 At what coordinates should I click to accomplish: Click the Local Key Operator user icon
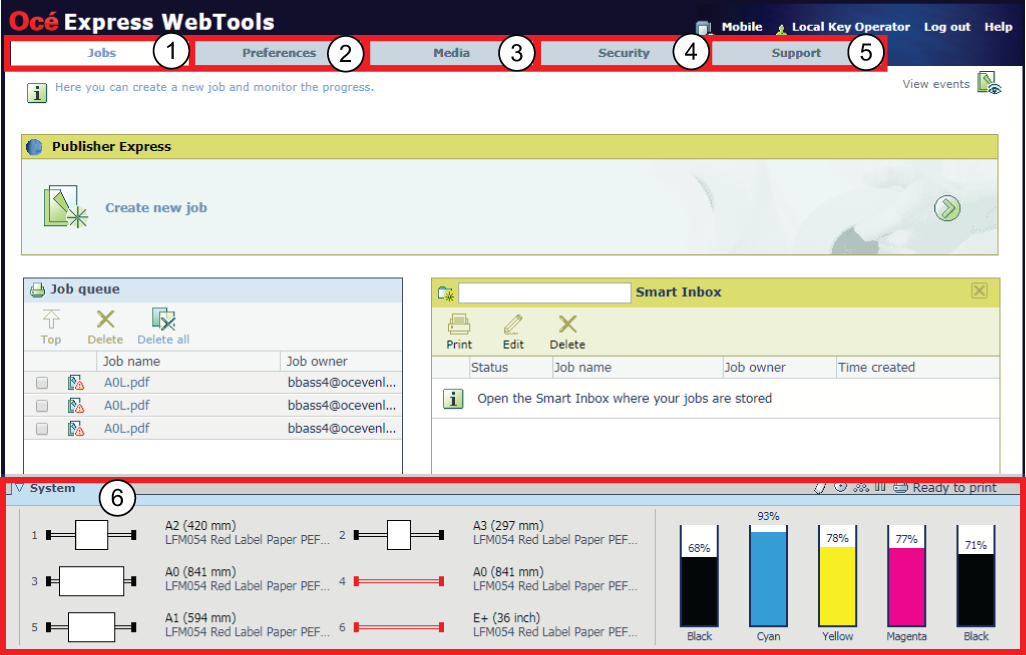(781, 29)
